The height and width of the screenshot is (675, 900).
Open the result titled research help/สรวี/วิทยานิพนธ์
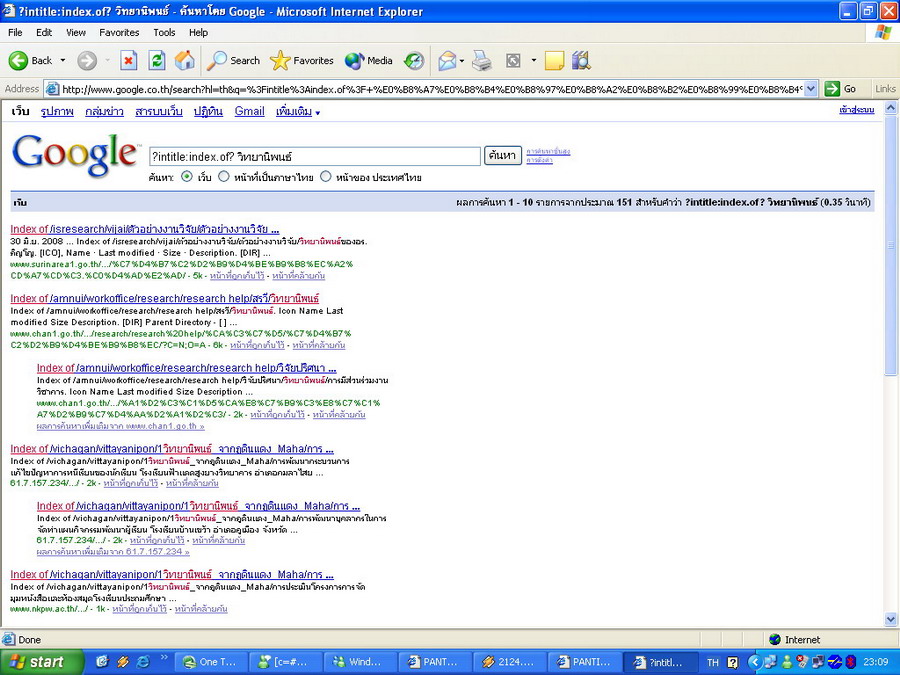coord(165,298)
